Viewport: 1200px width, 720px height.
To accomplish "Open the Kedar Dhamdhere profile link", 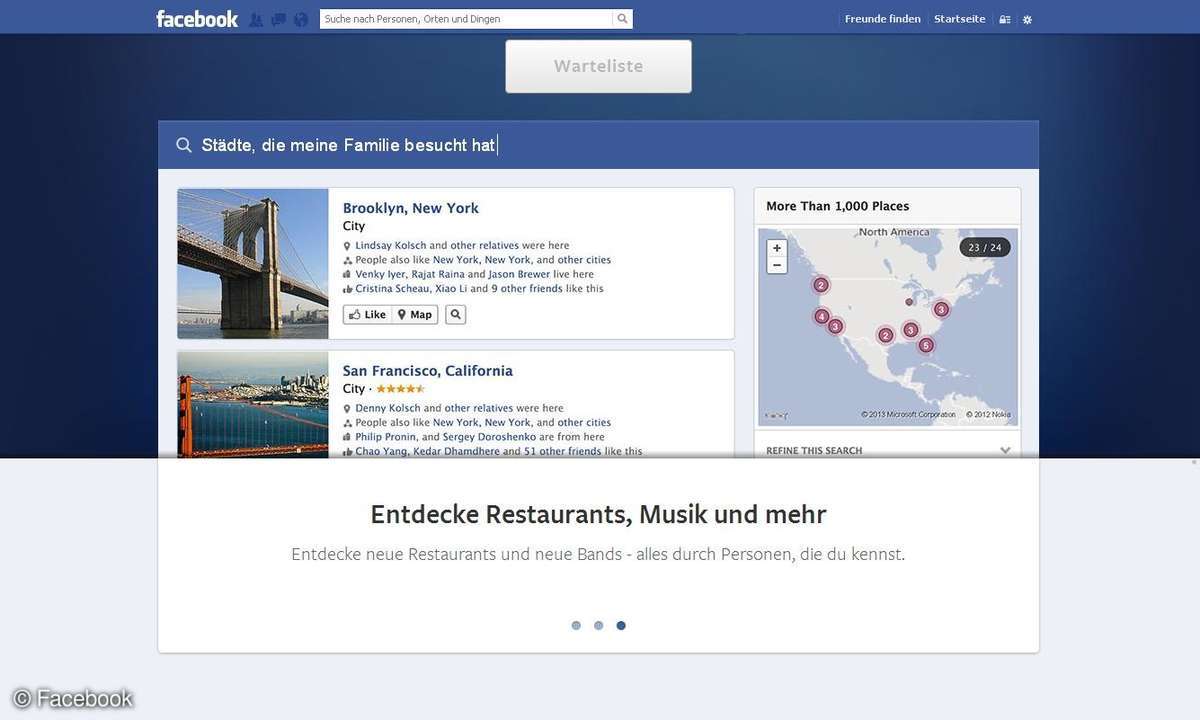I will [456, 451].
